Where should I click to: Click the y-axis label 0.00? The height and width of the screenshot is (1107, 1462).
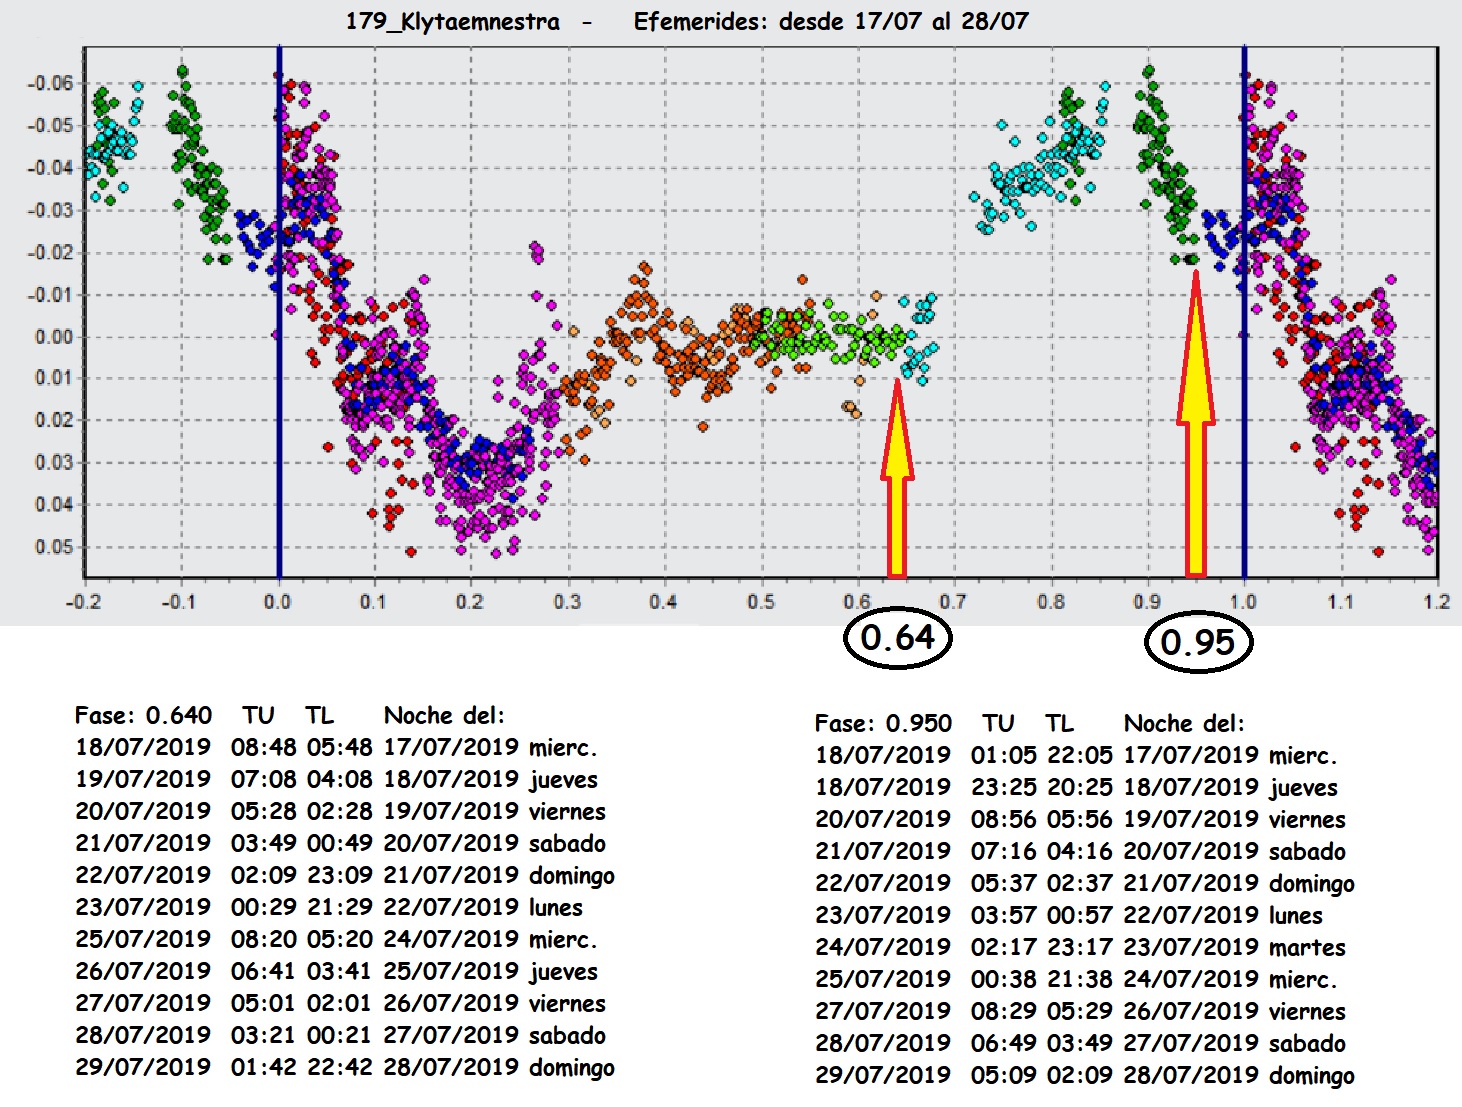pyautogui.click(x=54, y=337)
